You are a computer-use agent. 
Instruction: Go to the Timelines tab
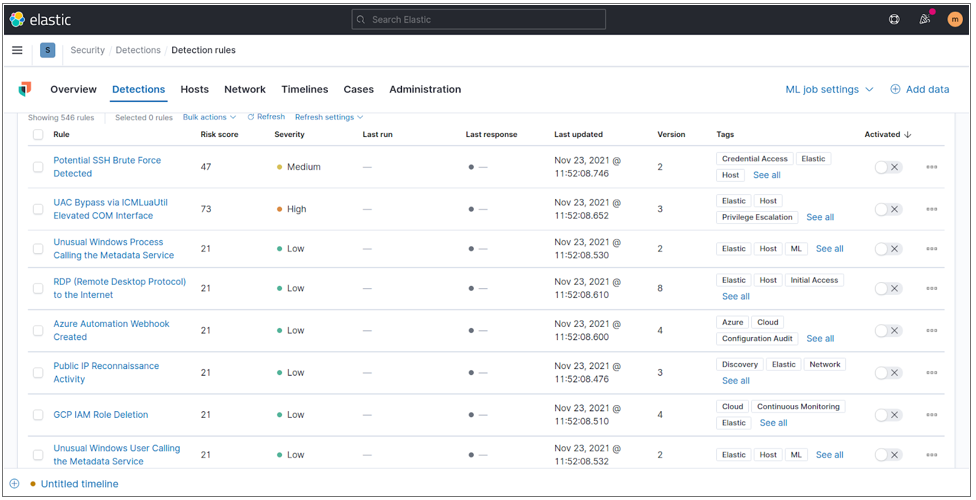point(304,89)
